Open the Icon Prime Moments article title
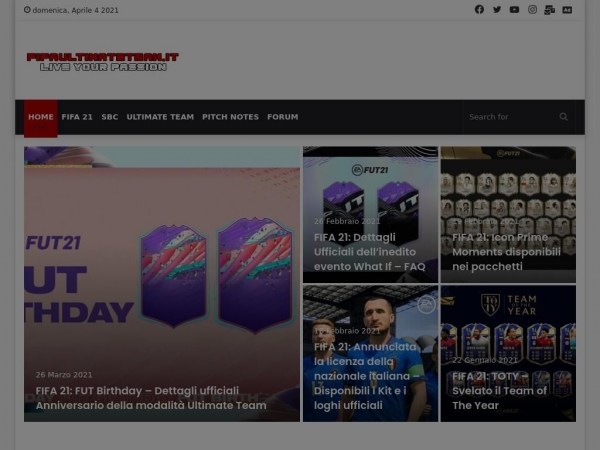Screen dimensions: 600x450 506,252
